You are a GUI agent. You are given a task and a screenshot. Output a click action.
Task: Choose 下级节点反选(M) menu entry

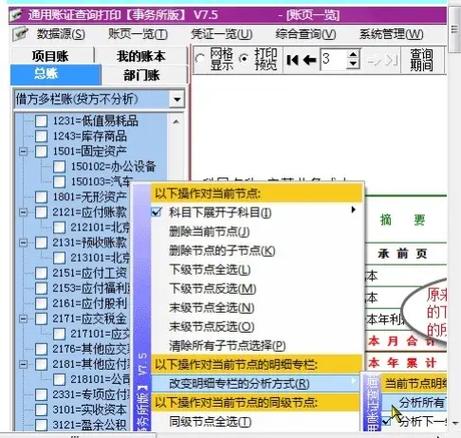257,288
